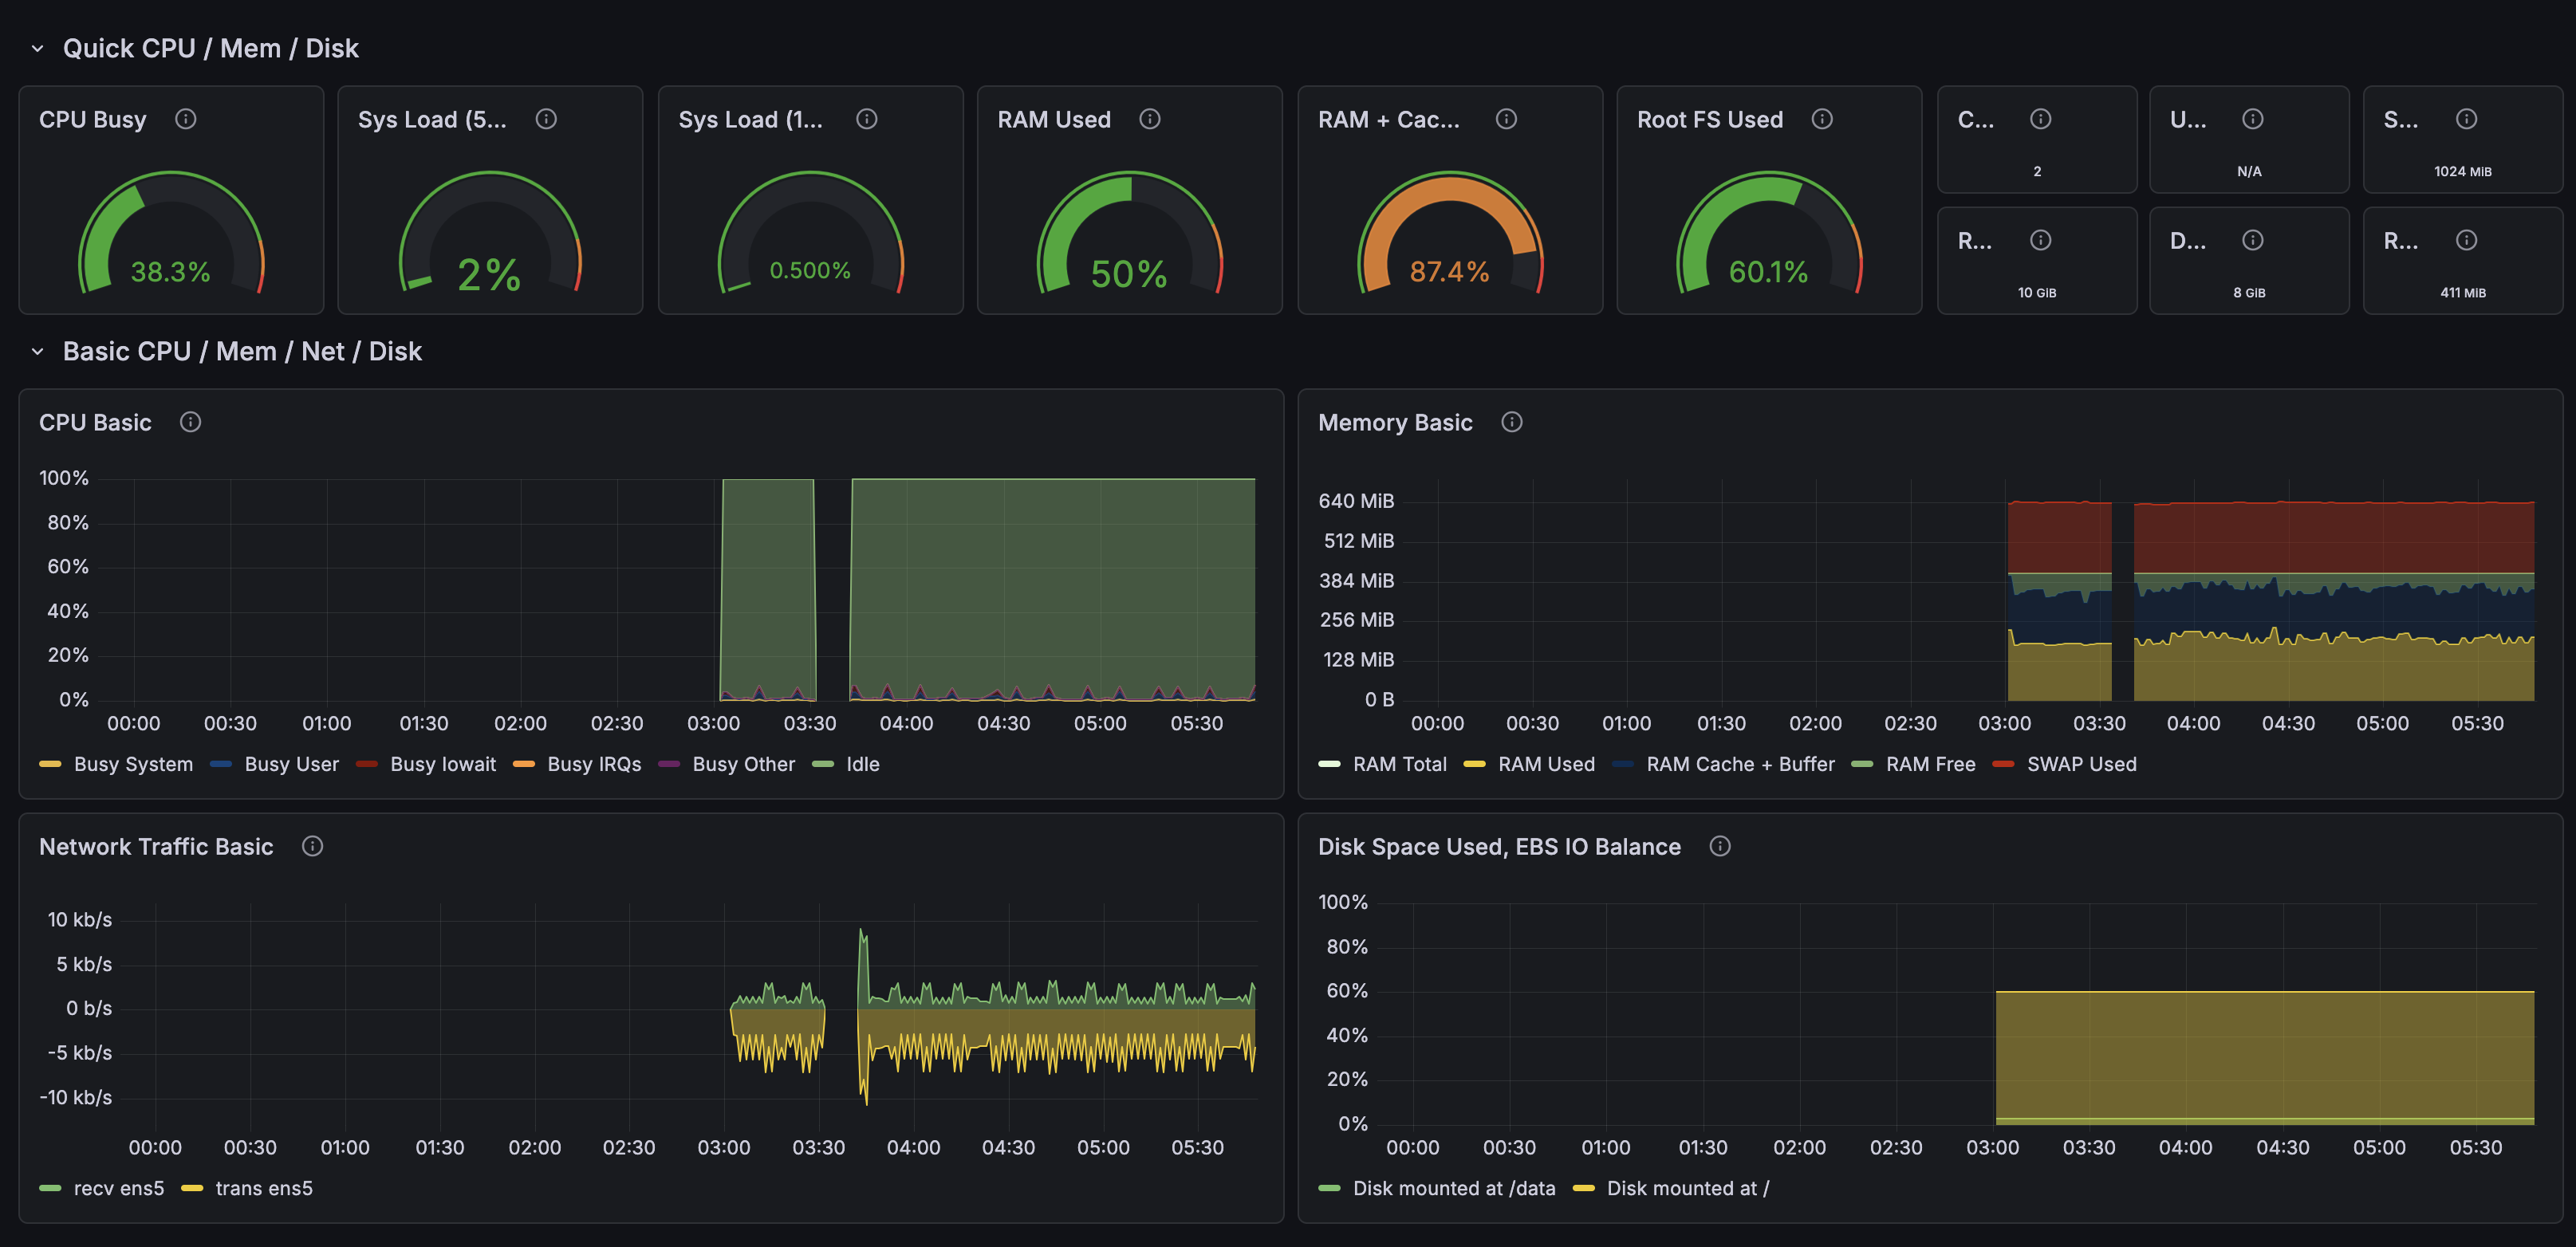This screenshot has width=2576, height=1247.
Task: Toggle the recv ens5 series visibility
Action: pos(119,1188)
